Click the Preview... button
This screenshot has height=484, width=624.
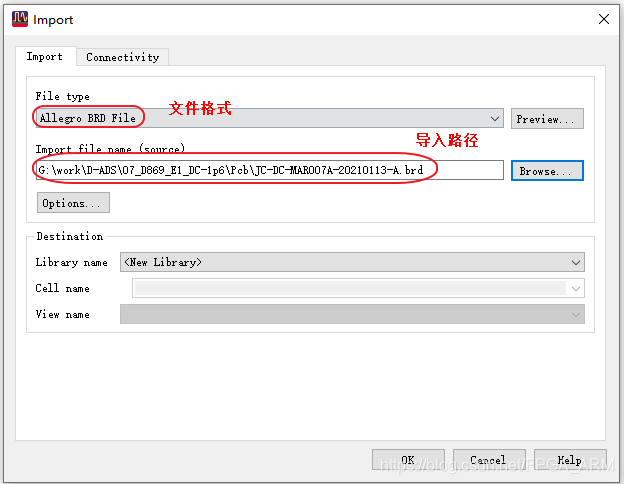tap(547, 119)
